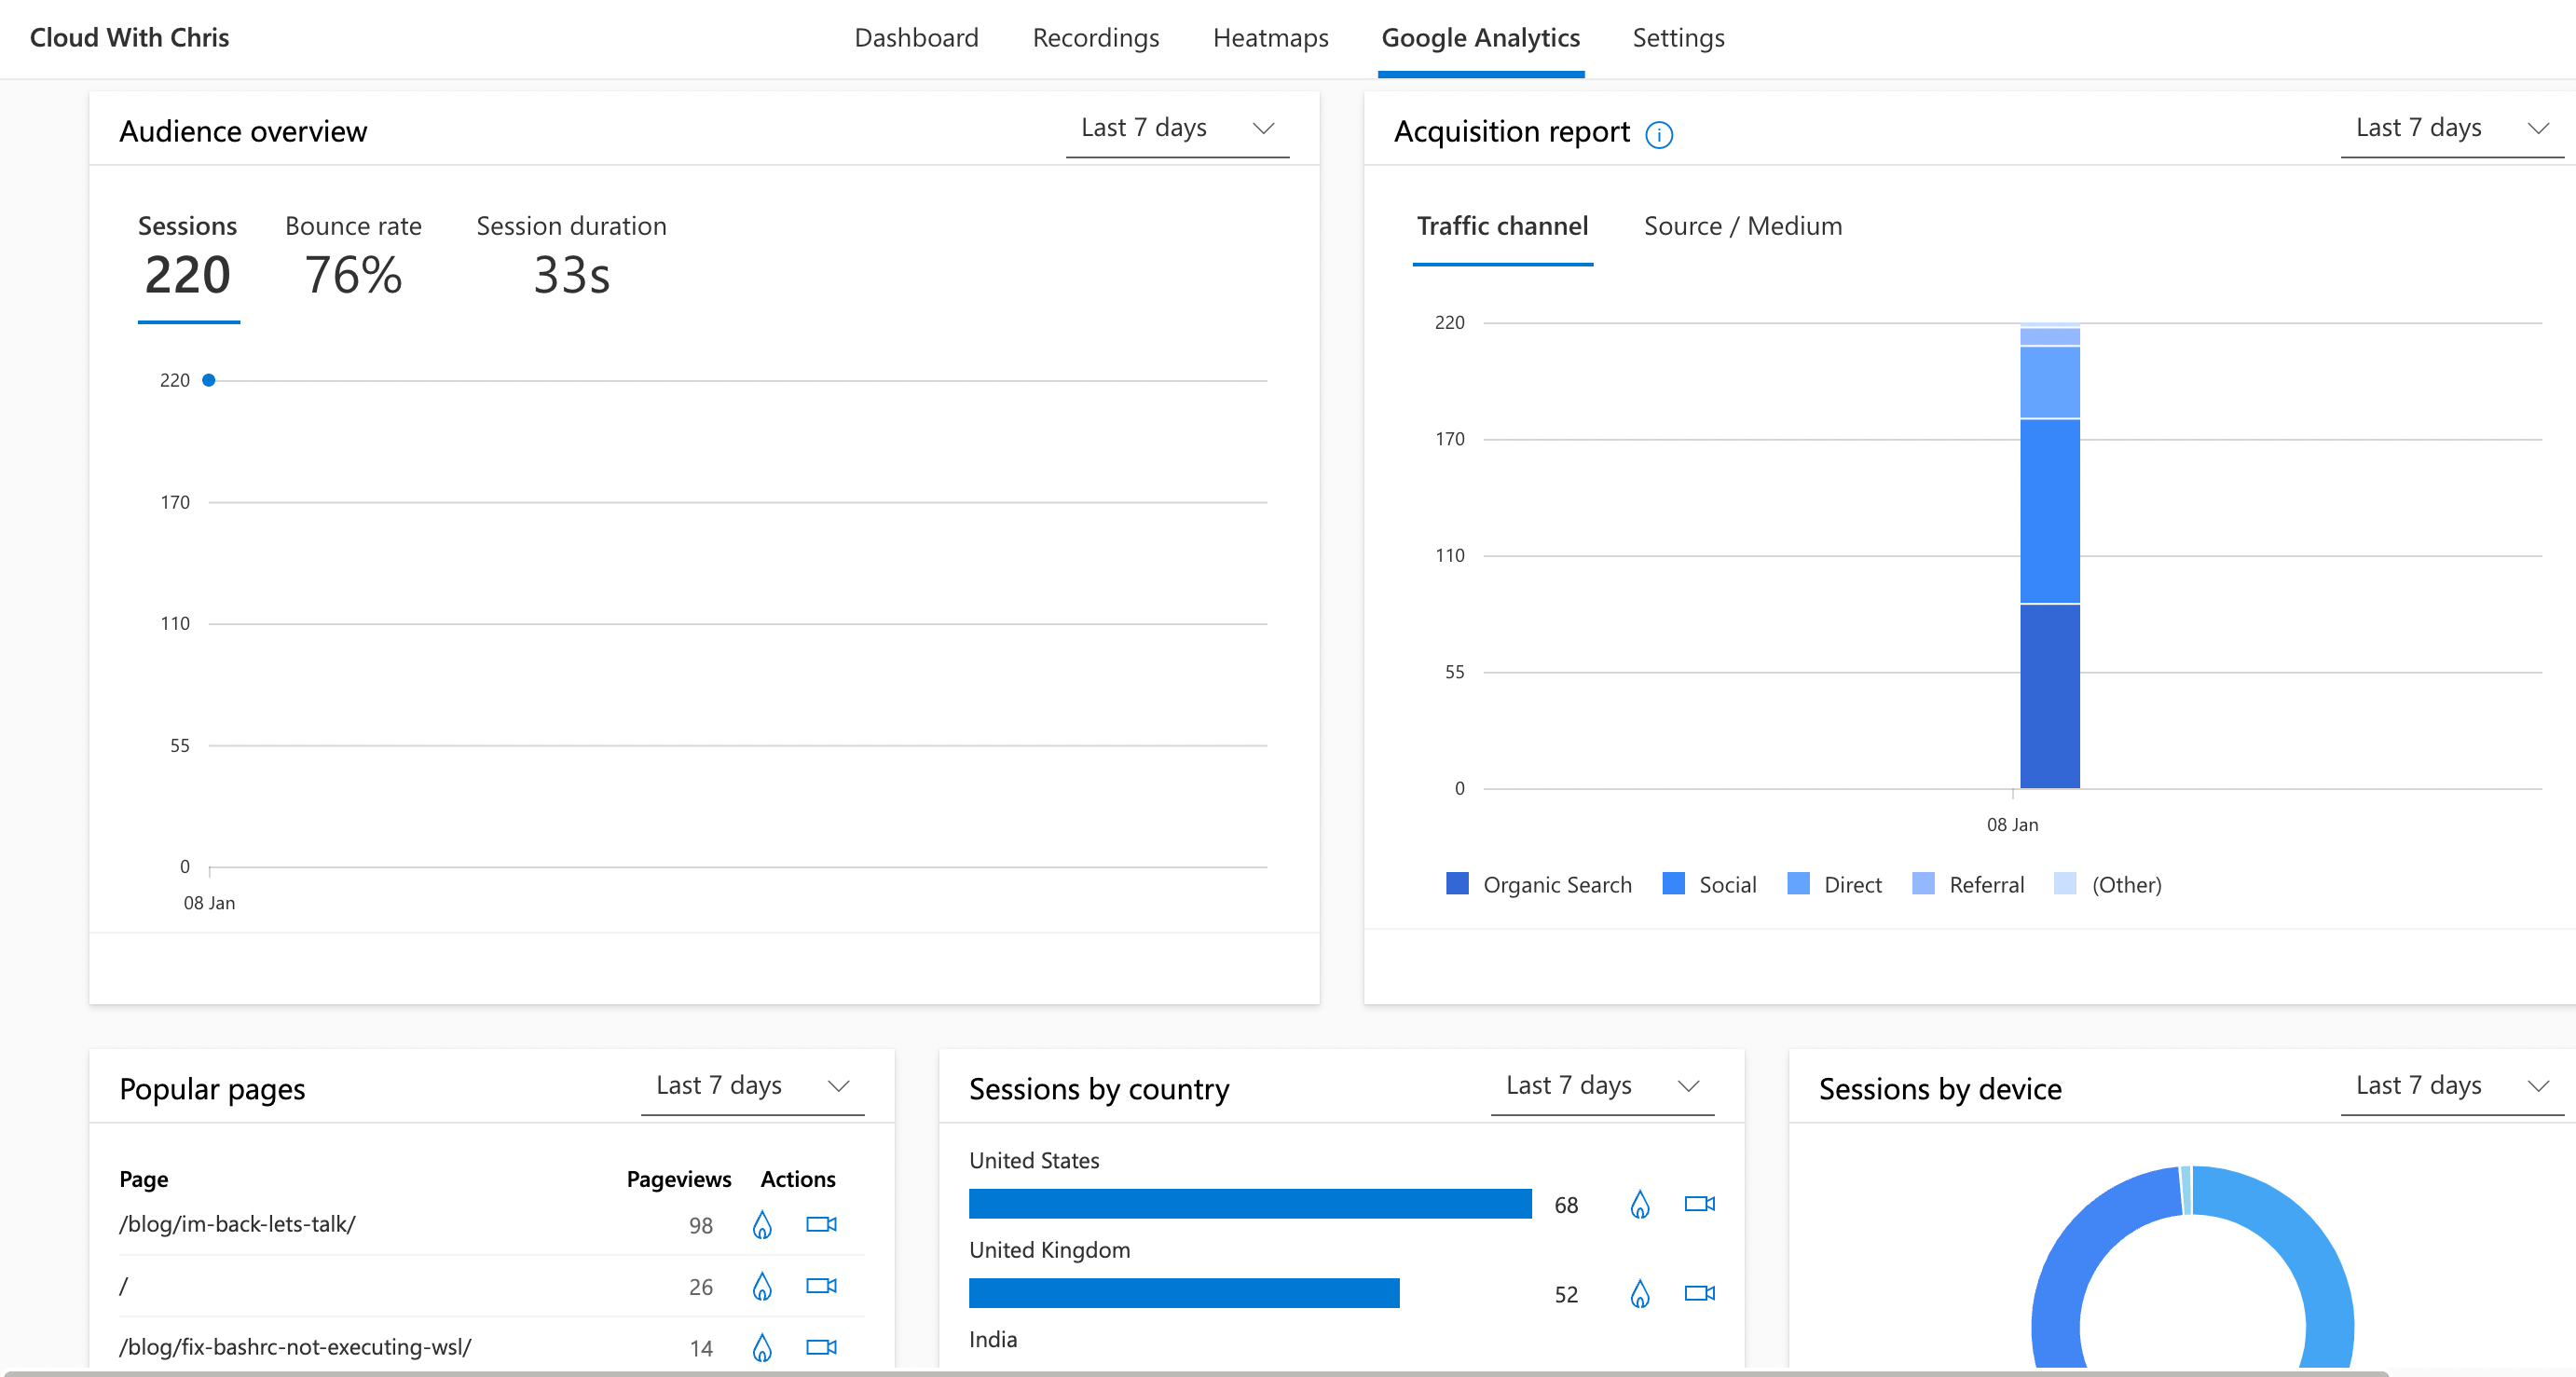Toggle Referral legend swatch
The width and height of the screenshot is (2576, 1377).
(1923, 884)
